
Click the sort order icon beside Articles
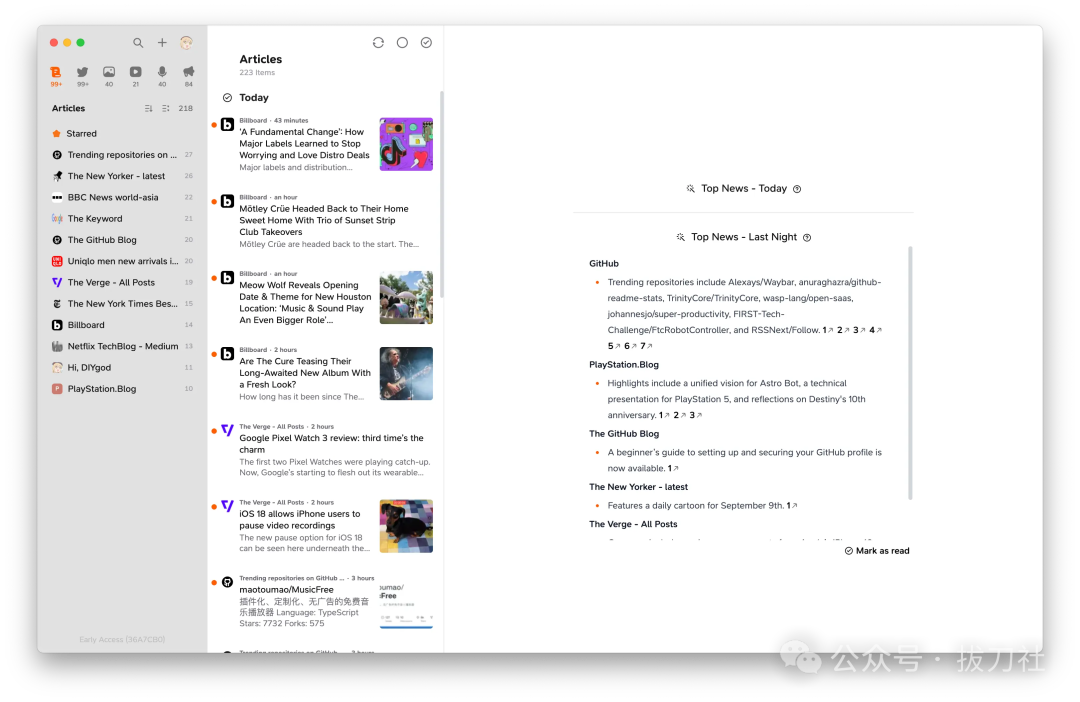click(x=148, y=108)
